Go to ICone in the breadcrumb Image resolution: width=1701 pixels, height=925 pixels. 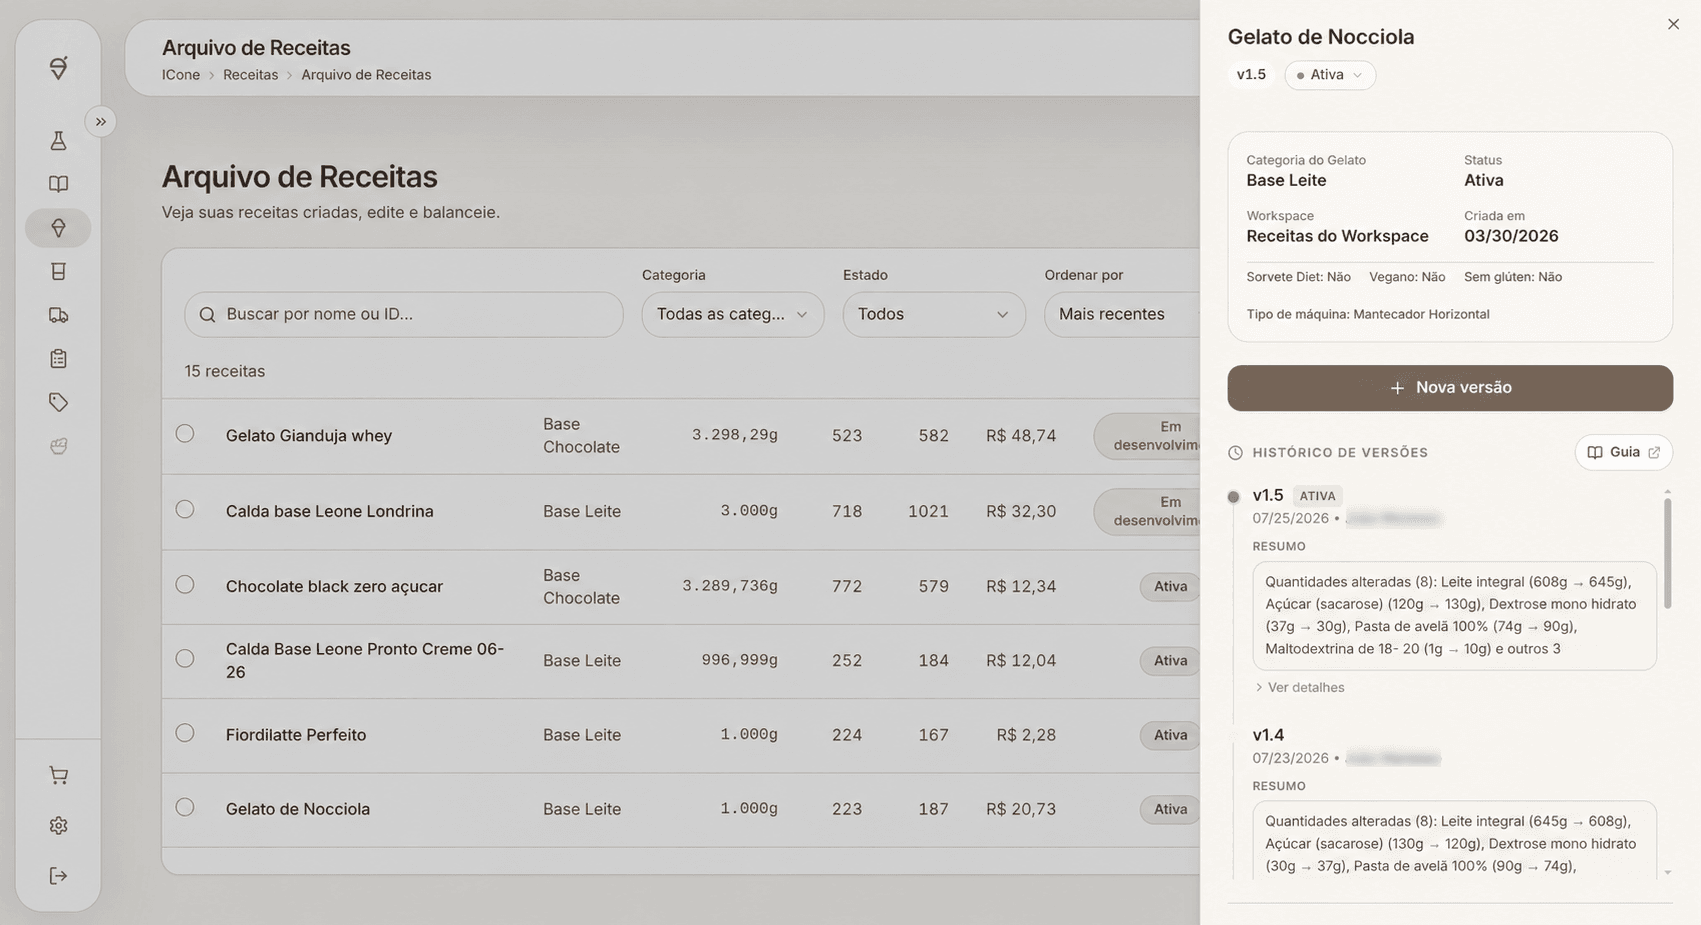(181, 75)
